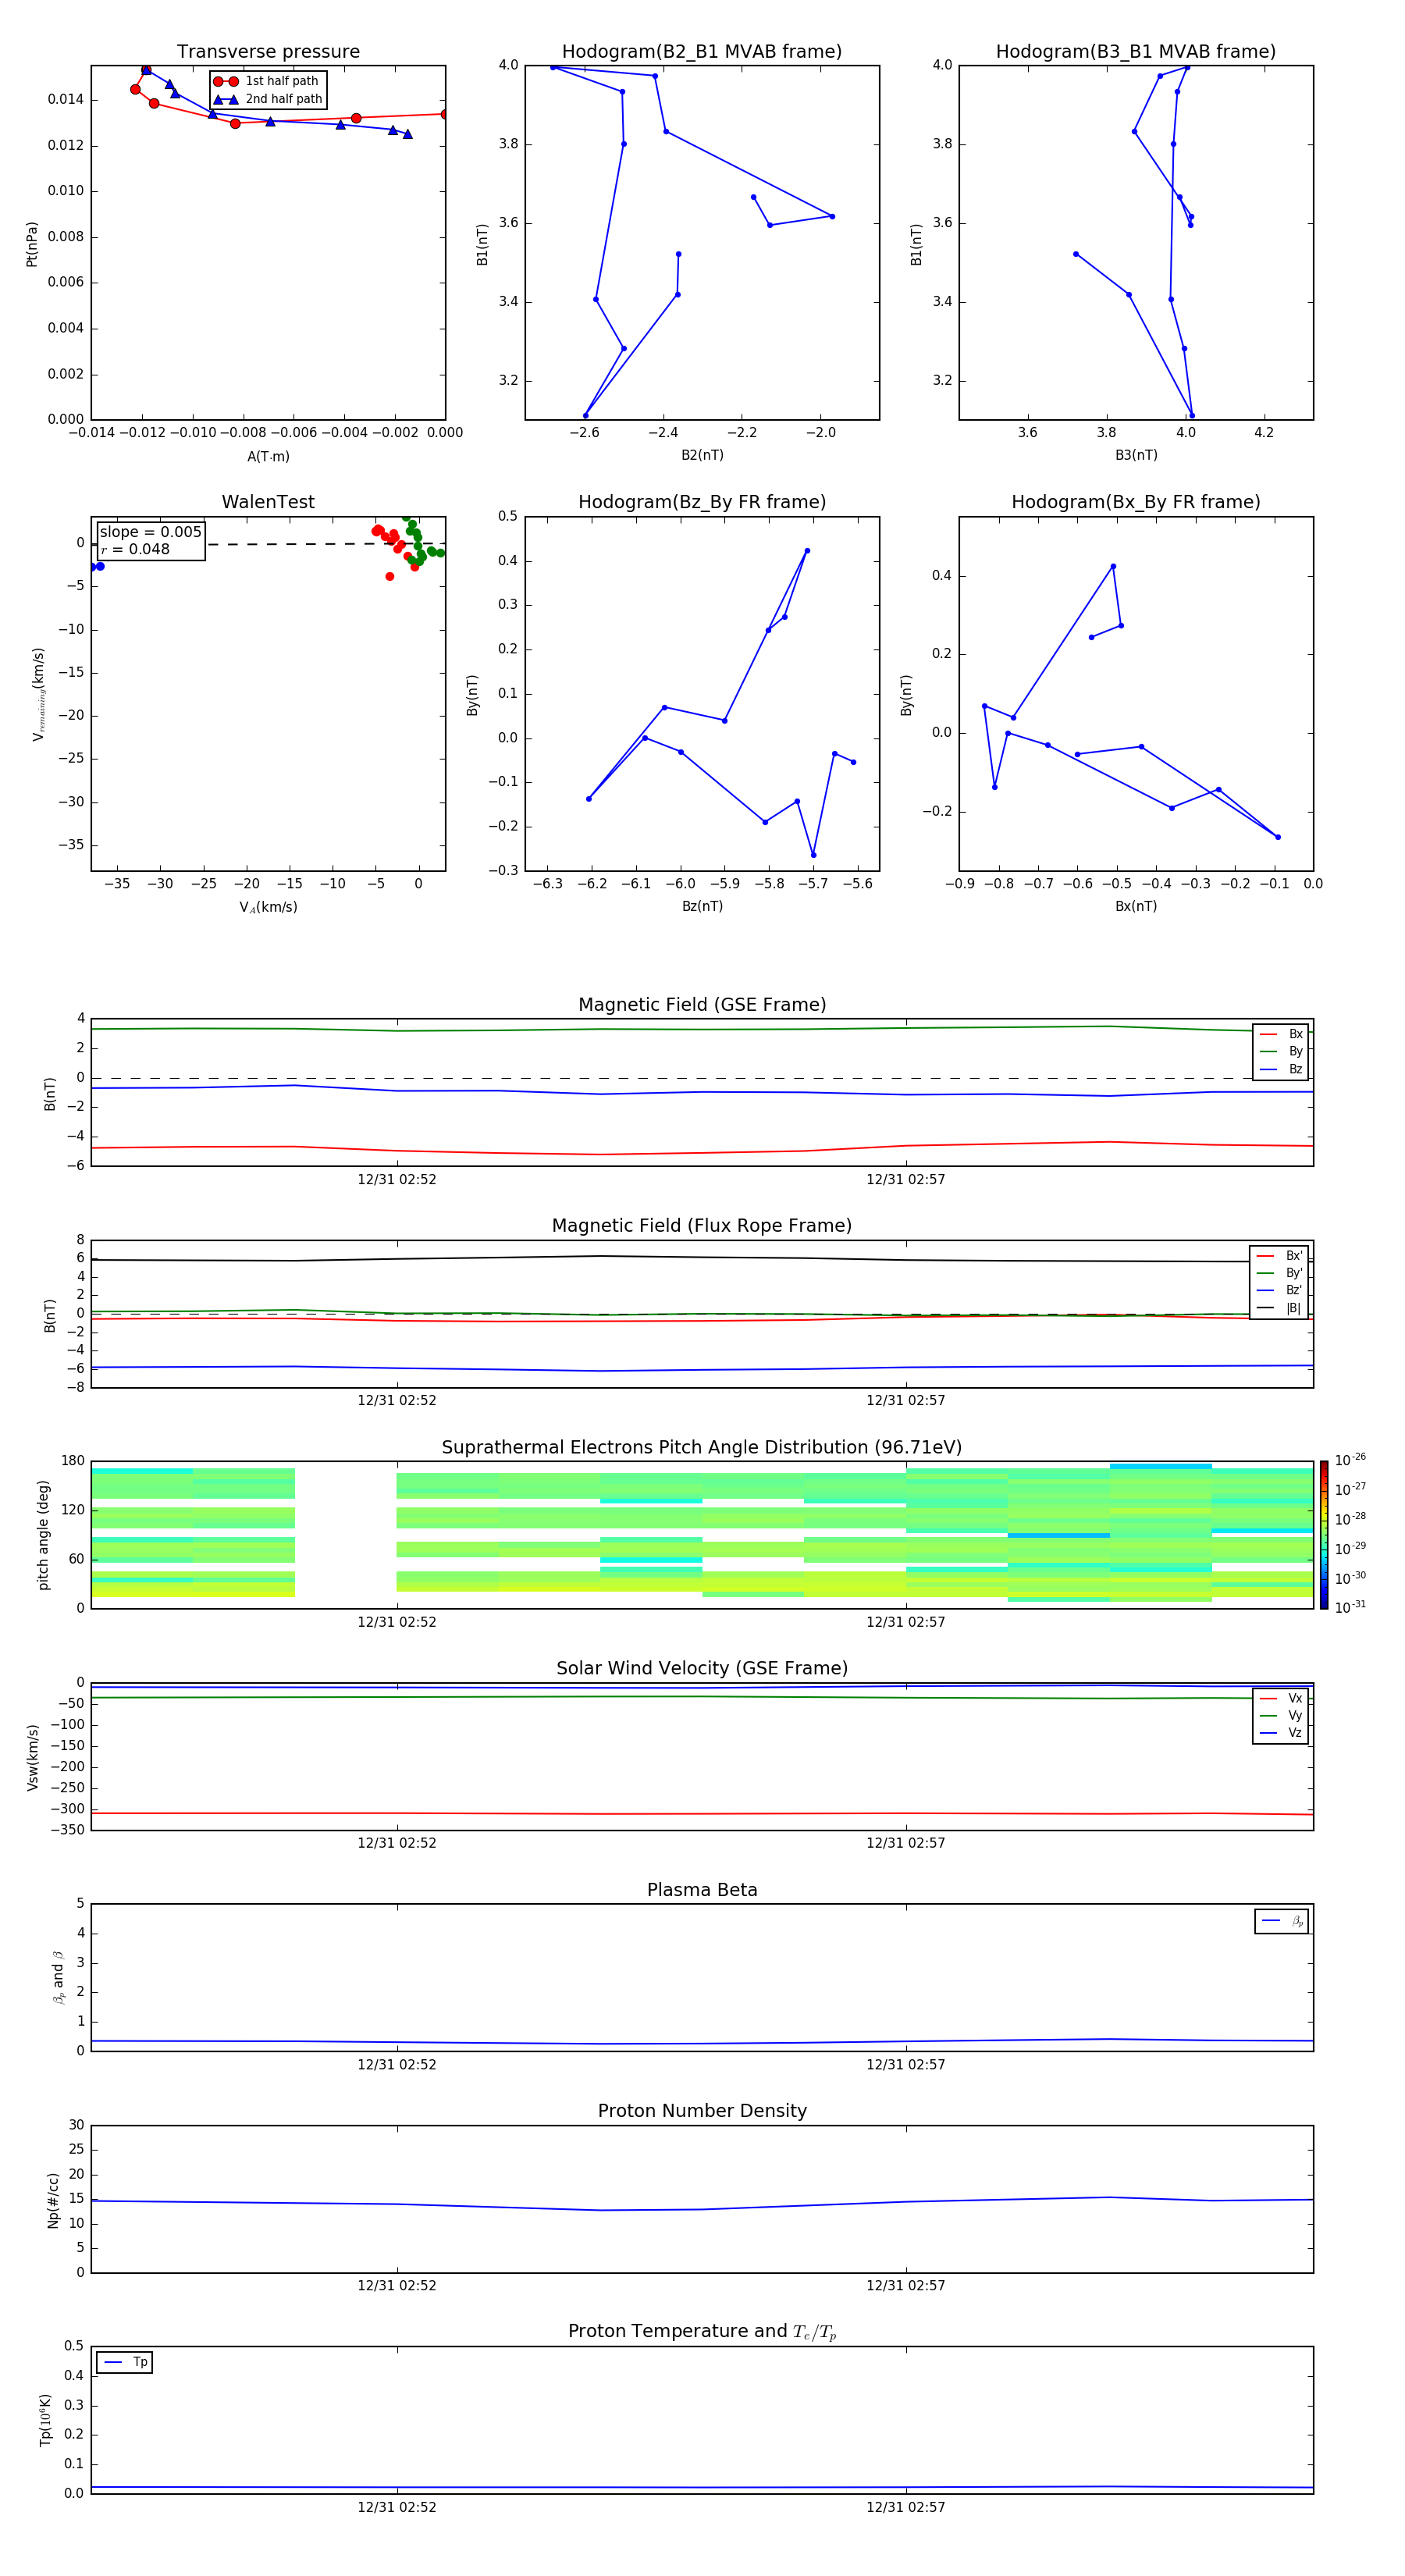1405x2576 pixels.
Task: Click the WalenTest plot title
Action: point(268,502)
